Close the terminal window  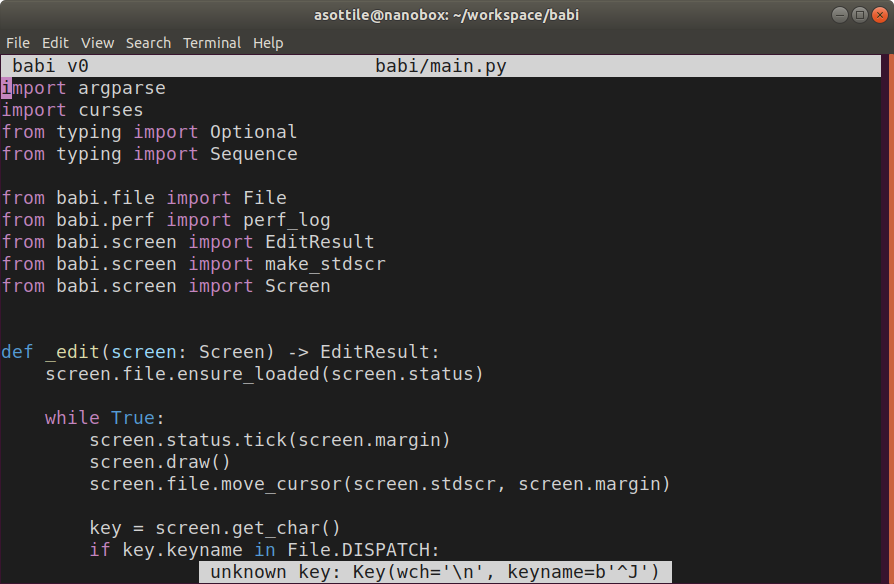click(880, 15)
